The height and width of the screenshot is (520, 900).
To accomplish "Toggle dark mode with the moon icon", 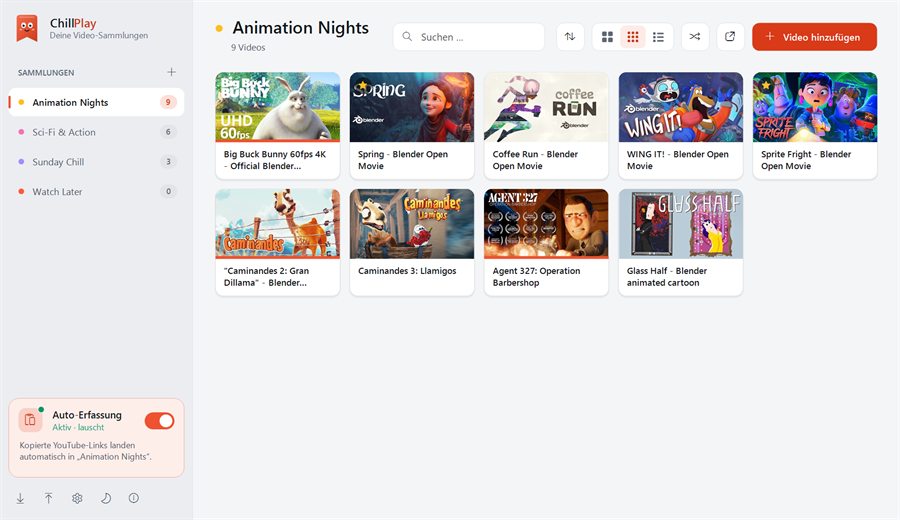I will 106,498.
